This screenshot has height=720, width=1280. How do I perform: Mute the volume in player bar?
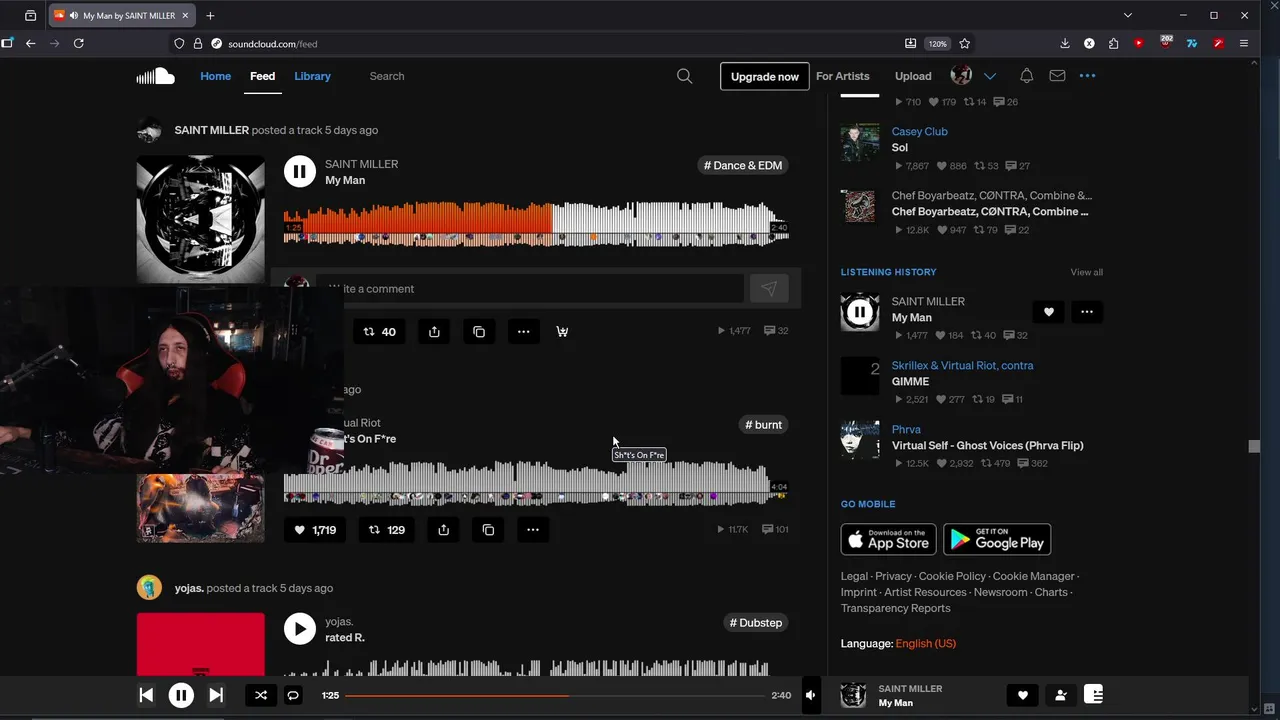coord(811,695)
